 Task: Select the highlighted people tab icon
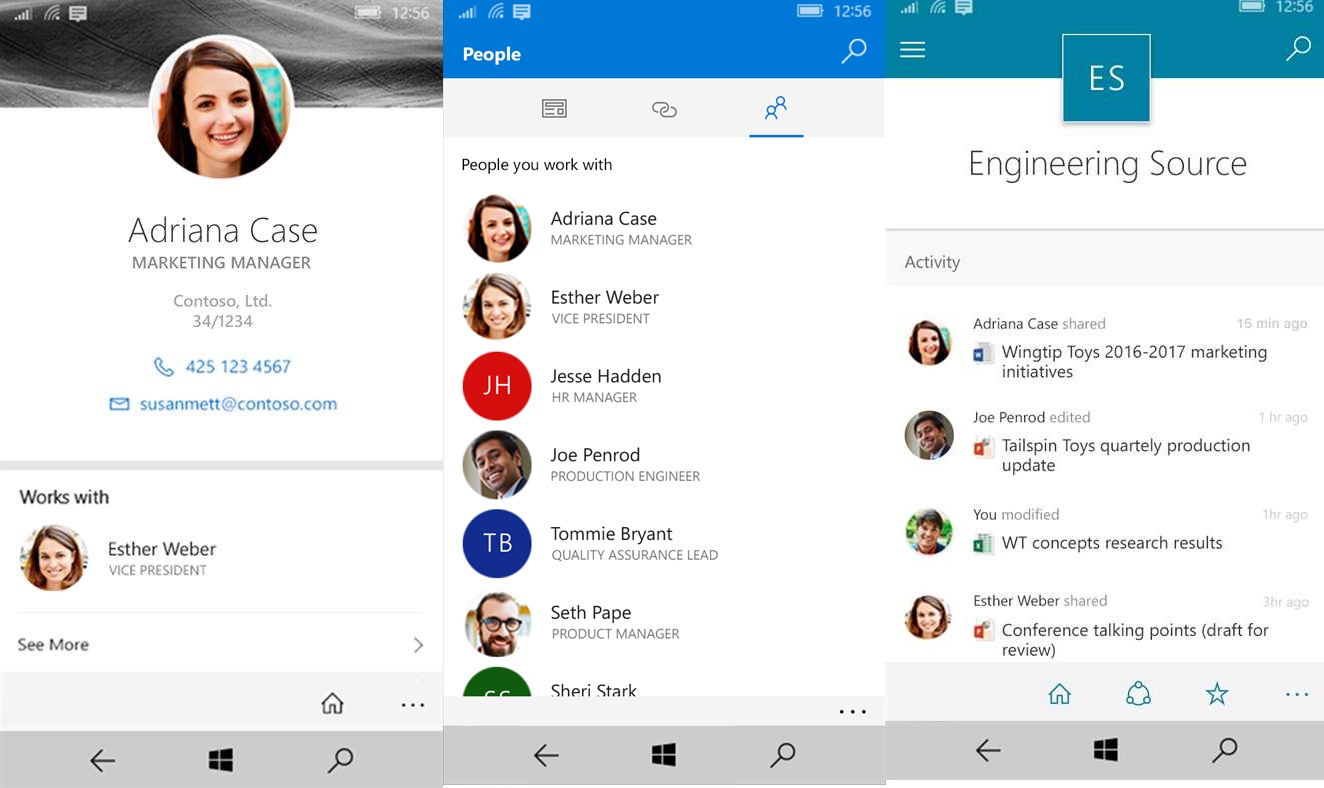tap(776, 107)
